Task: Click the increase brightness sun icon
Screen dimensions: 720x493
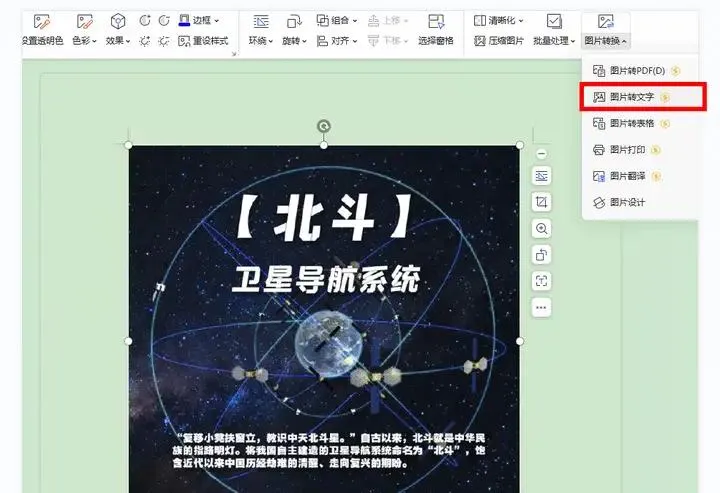Action: click(x=145, y=41)
